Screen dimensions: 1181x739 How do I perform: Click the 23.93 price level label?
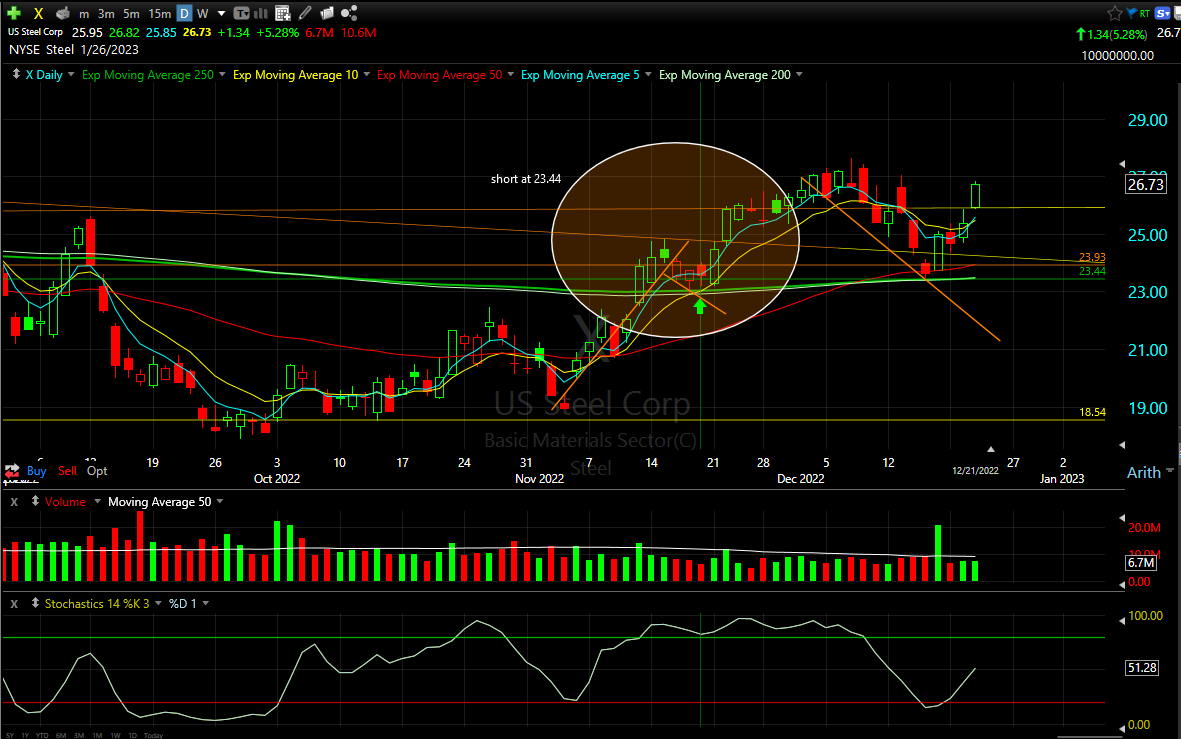click(x=1092, y=257)
